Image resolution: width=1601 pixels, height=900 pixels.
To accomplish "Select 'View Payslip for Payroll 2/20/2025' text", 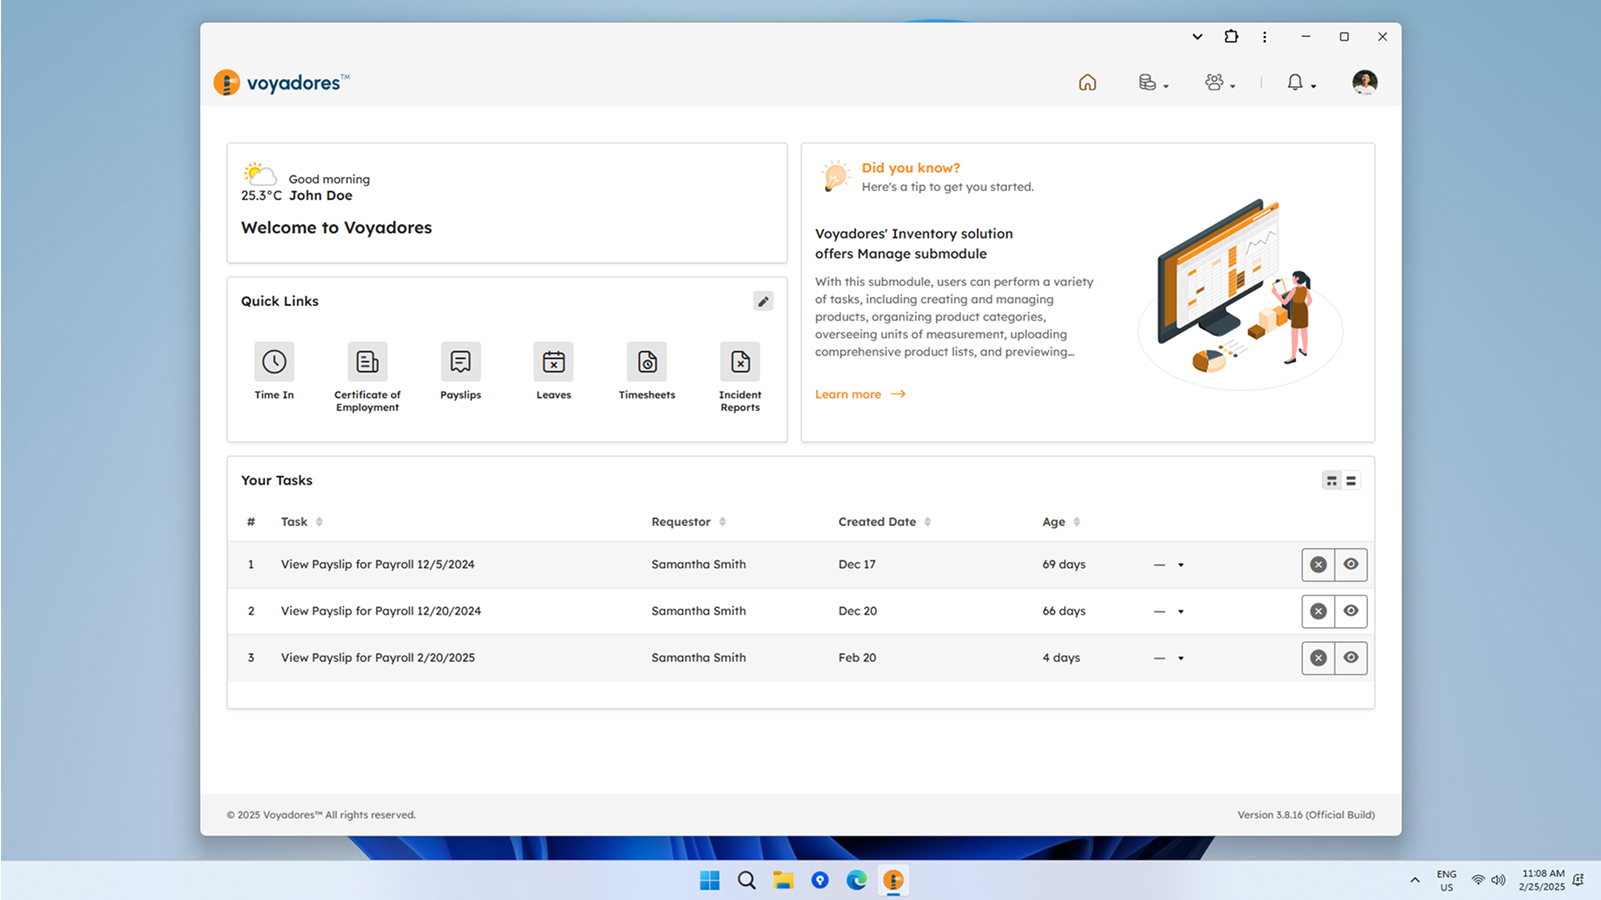I will coord(378,658).
